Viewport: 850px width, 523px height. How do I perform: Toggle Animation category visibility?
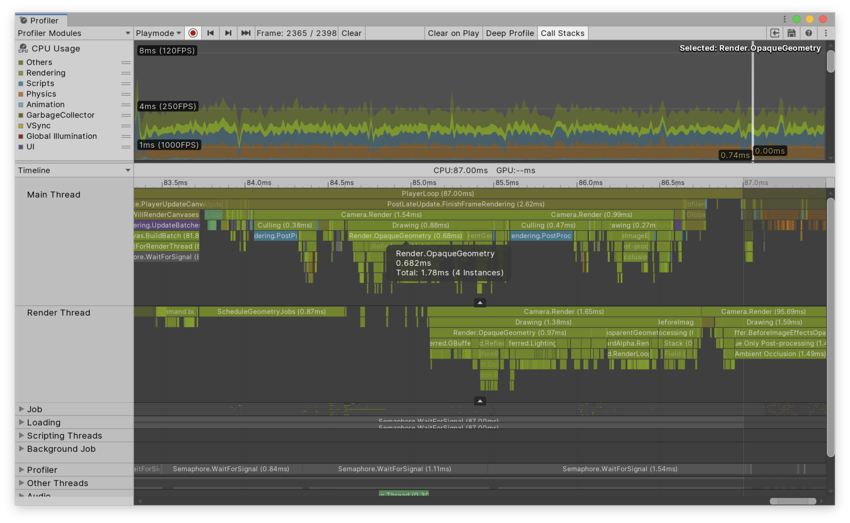click(21, 105)
